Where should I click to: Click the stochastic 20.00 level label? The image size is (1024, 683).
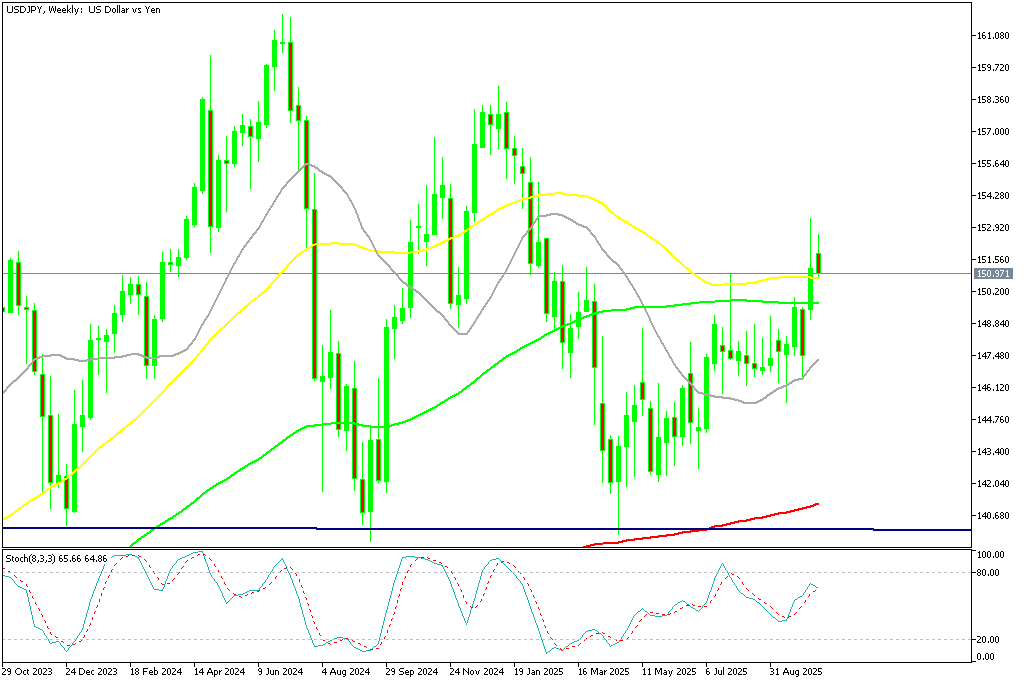point(991,640)
